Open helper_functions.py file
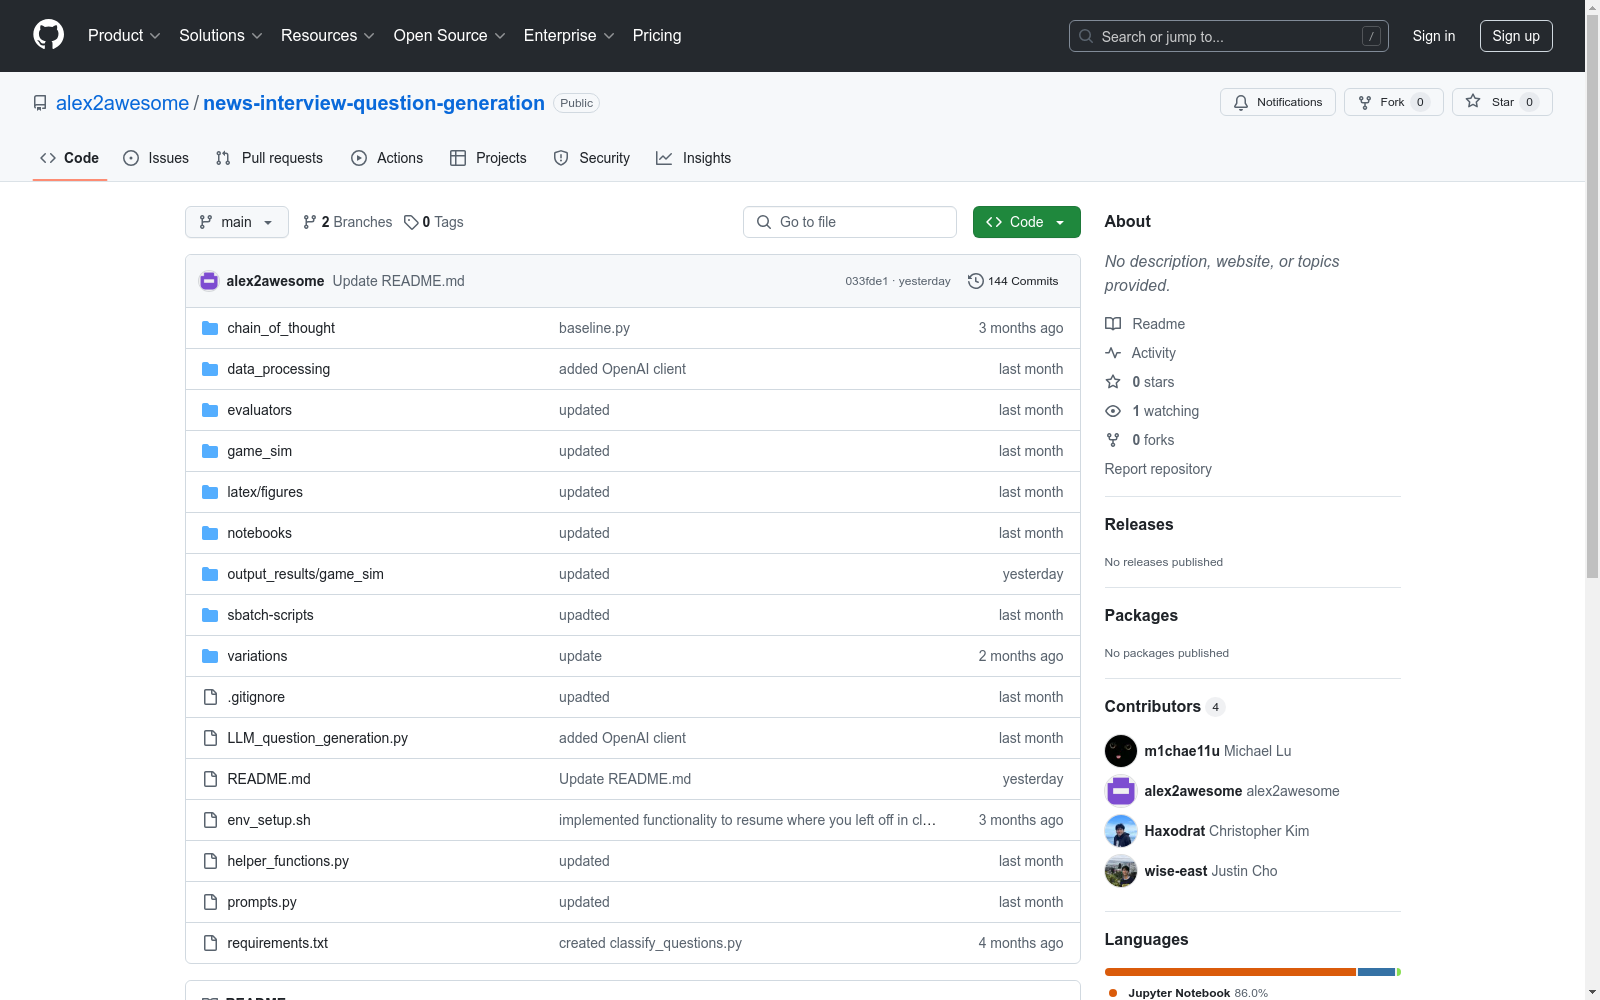1600x1000 pixels. click(x=288, y=861)
